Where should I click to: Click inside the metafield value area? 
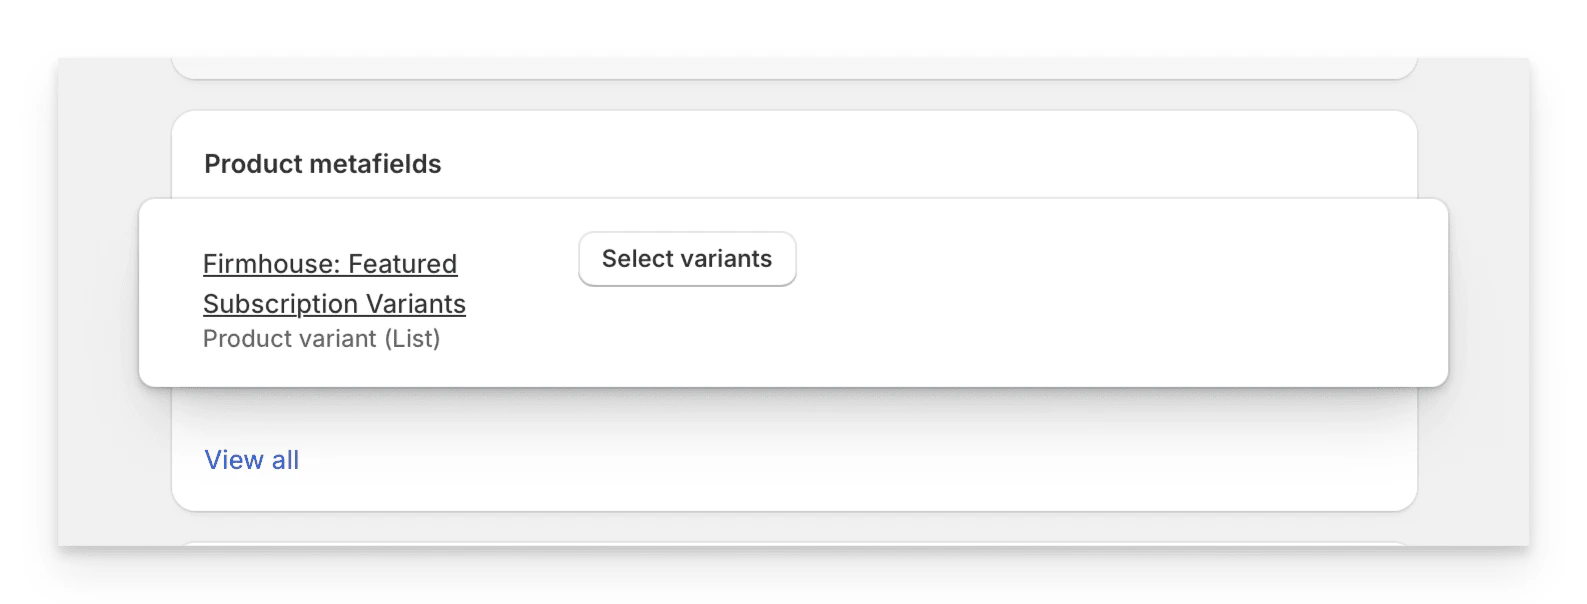[x=1000, y=294]
